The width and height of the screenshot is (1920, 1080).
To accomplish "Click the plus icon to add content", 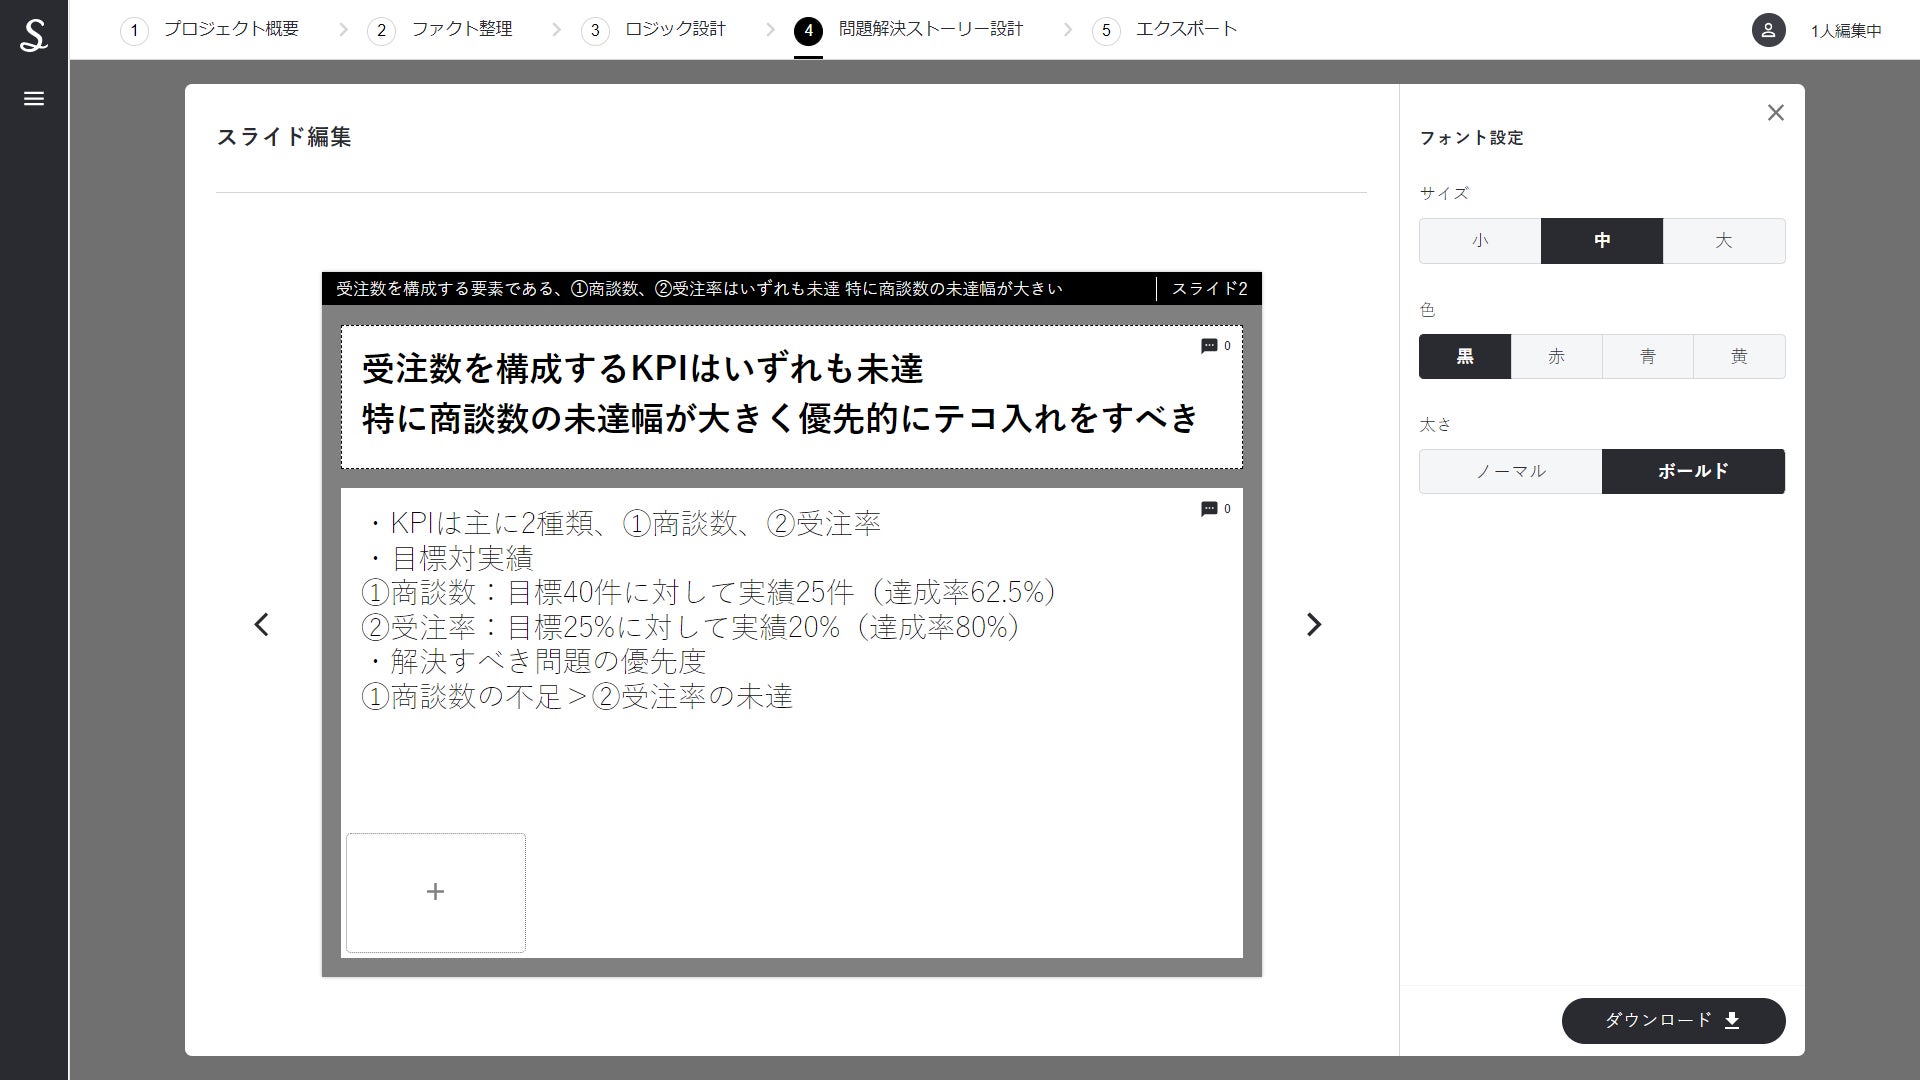I will click(435, 892).
